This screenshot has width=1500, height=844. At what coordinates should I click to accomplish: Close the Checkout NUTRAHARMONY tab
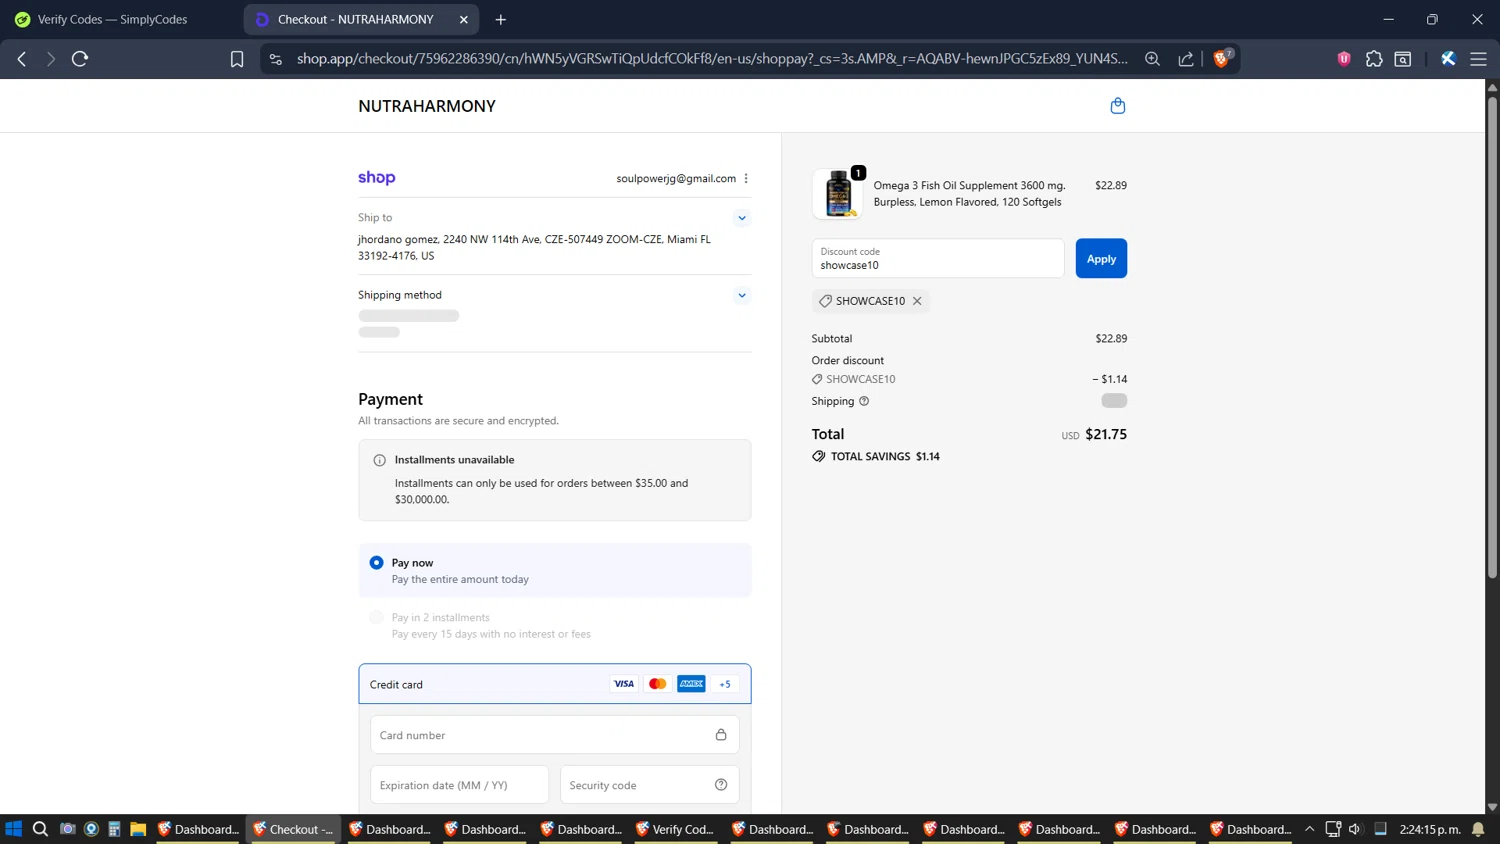coord(464,19)
